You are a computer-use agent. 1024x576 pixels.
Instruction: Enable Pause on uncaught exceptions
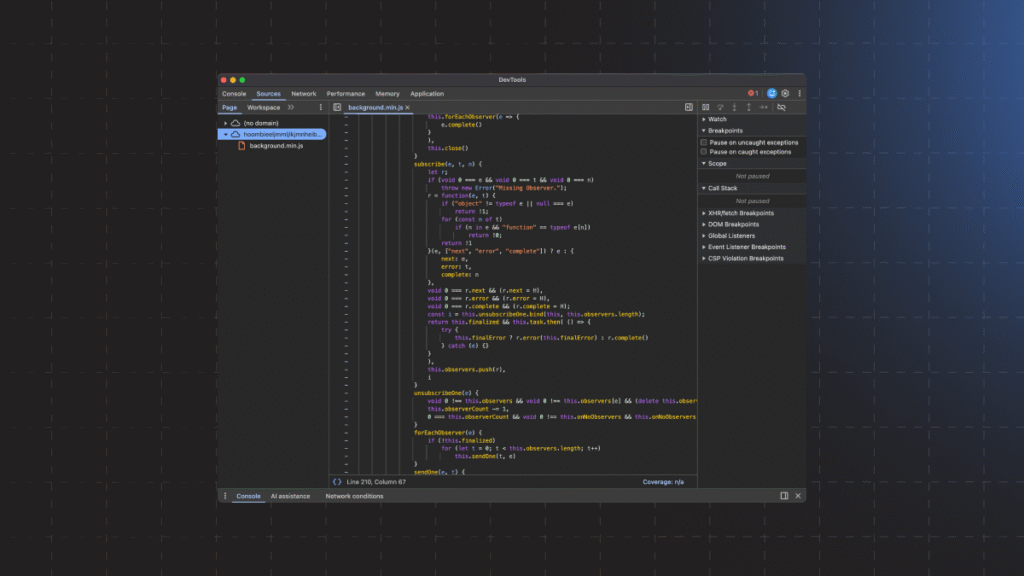click(704, 142)
